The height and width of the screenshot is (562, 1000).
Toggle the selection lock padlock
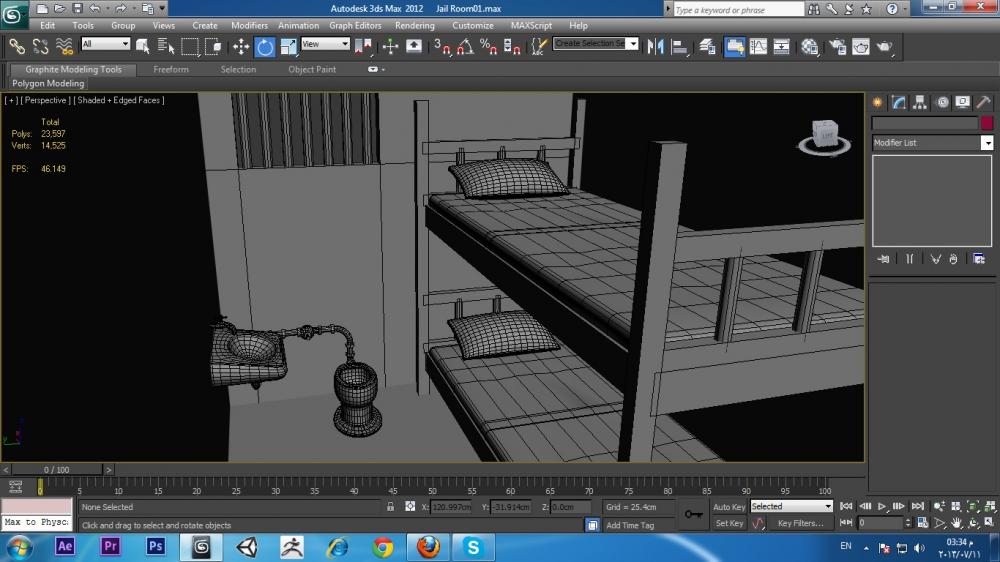pyautogui.click(x=391, y=507)
